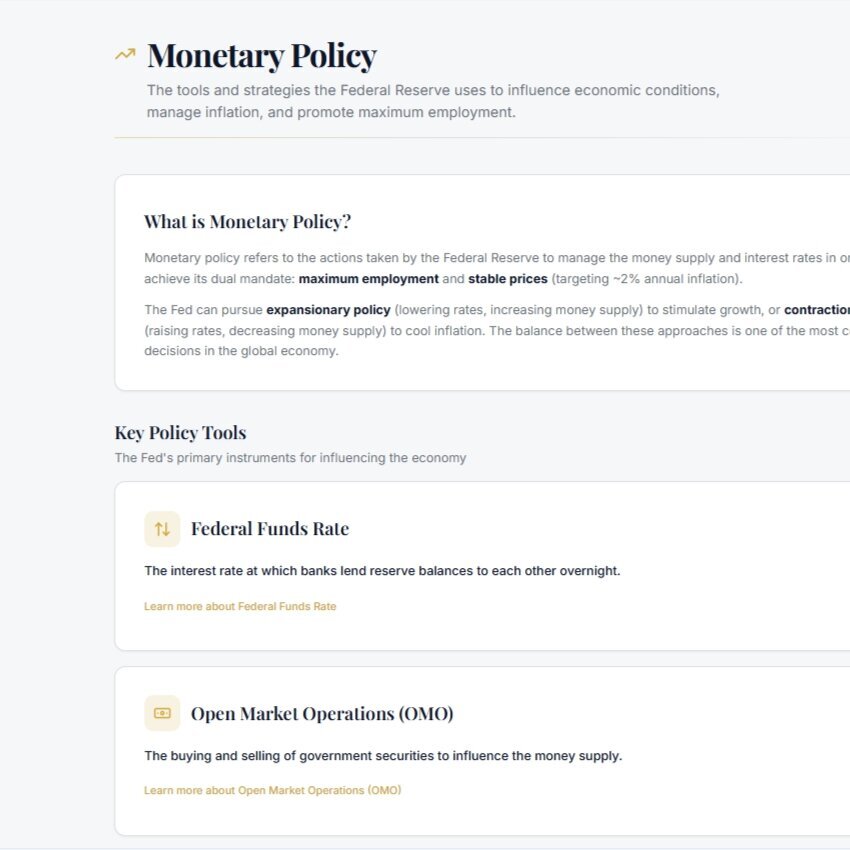The height and width of the screenshot is (850, 850).
Task: Click the Monetary Policy page title
Action: click(262, 55)
